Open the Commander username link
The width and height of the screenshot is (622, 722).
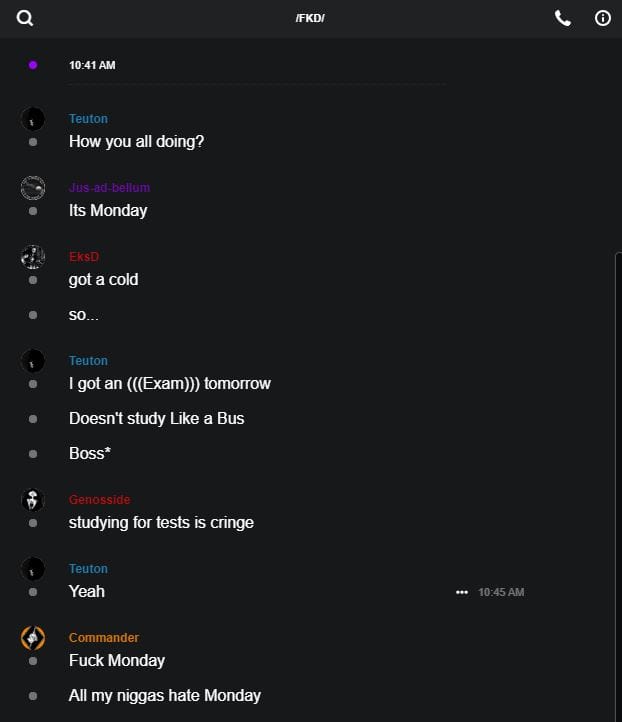[104, 638]
